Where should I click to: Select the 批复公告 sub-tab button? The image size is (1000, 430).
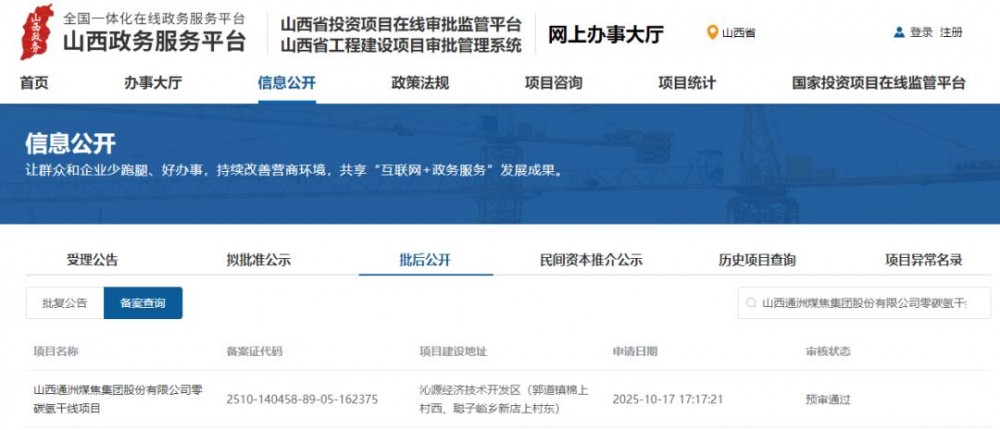[65, 303]
